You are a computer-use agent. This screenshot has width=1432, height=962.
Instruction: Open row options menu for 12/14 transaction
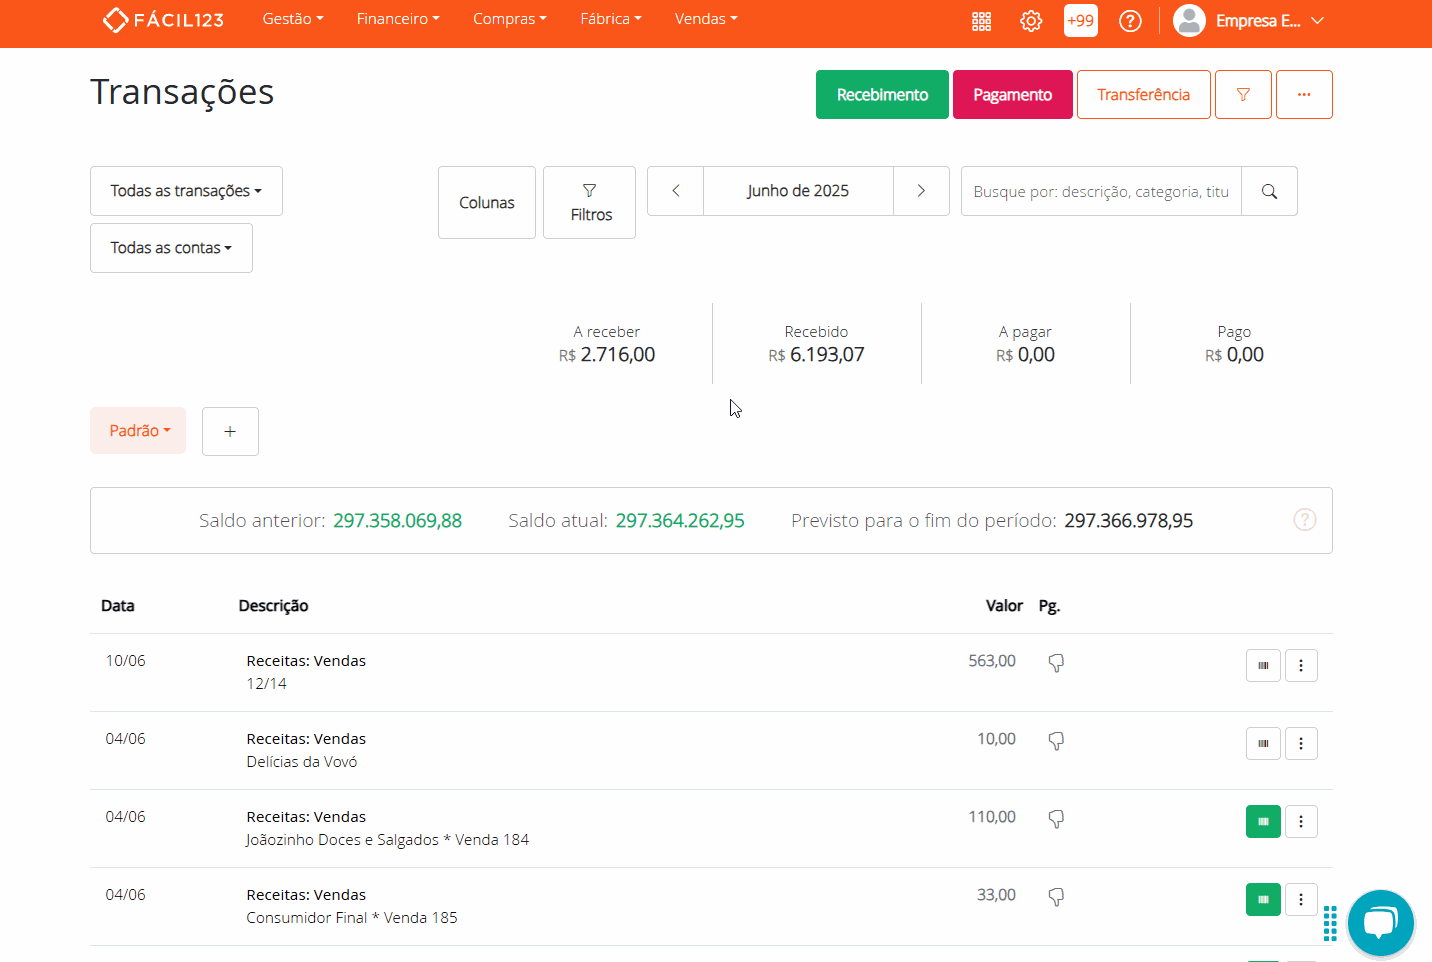point(1301,665)
